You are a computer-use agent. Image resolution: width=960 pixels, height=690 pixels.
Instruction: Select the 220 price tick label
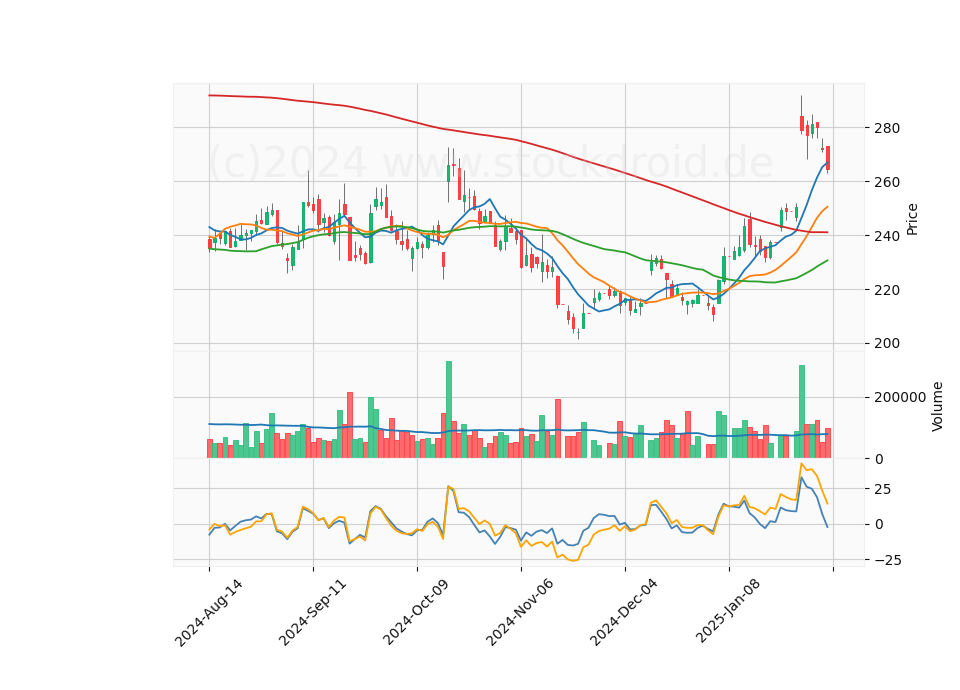(x=888, y=290)
